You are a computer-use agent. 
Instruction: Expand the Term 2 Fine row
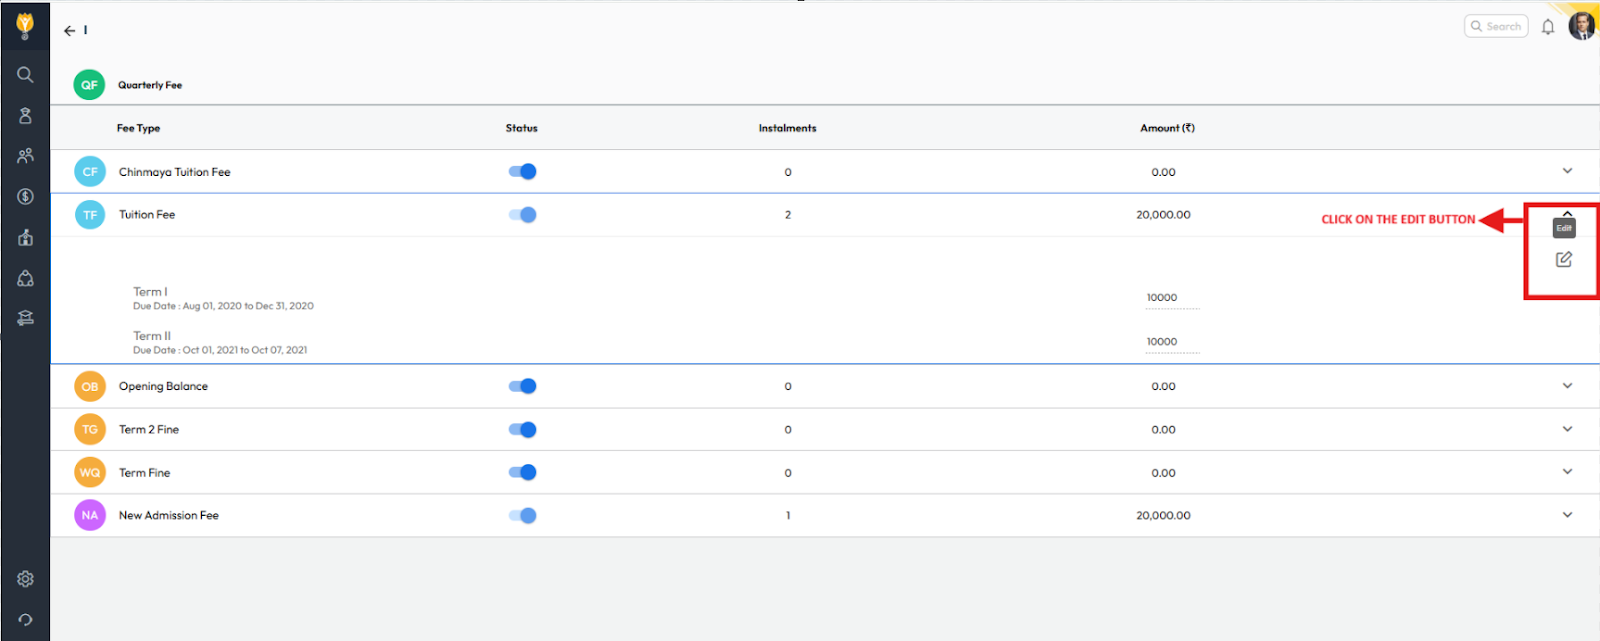(1567, 429)
